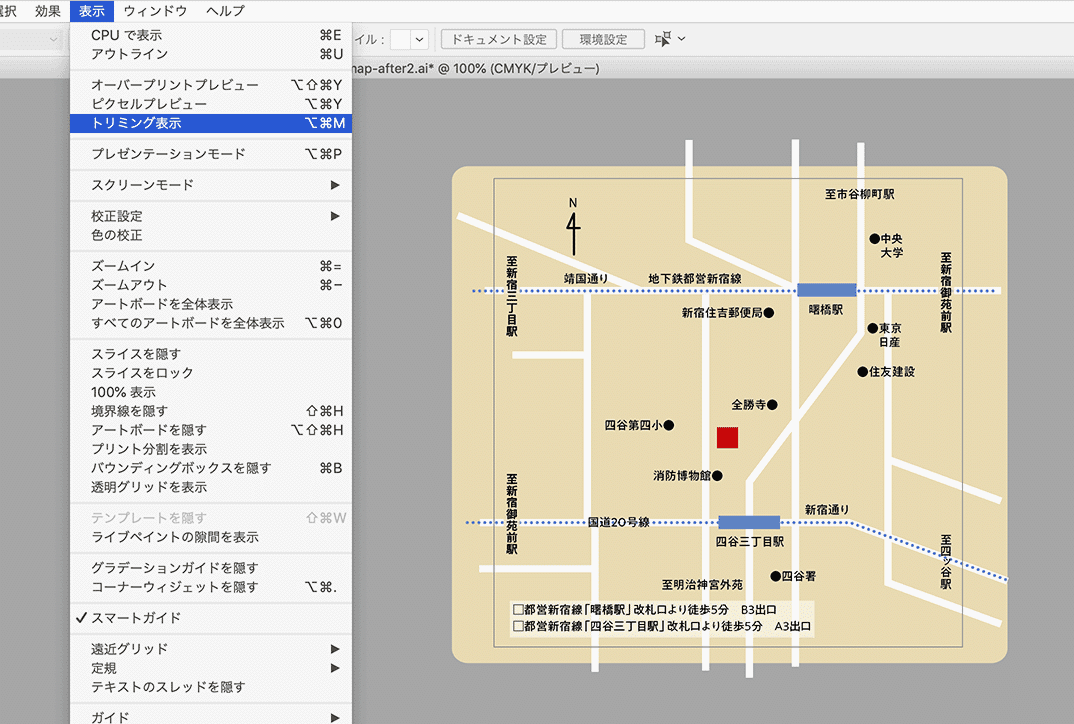1074x724 pixels.
Task: Open the 効果 menu in menu bar
Action: pos(48,11)
